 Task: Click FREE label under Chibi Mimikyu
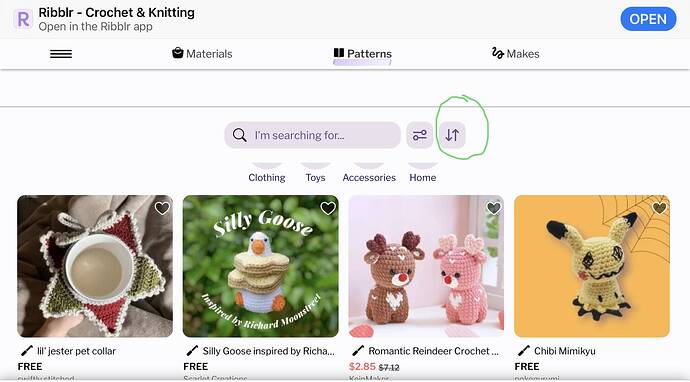(527, 366)
